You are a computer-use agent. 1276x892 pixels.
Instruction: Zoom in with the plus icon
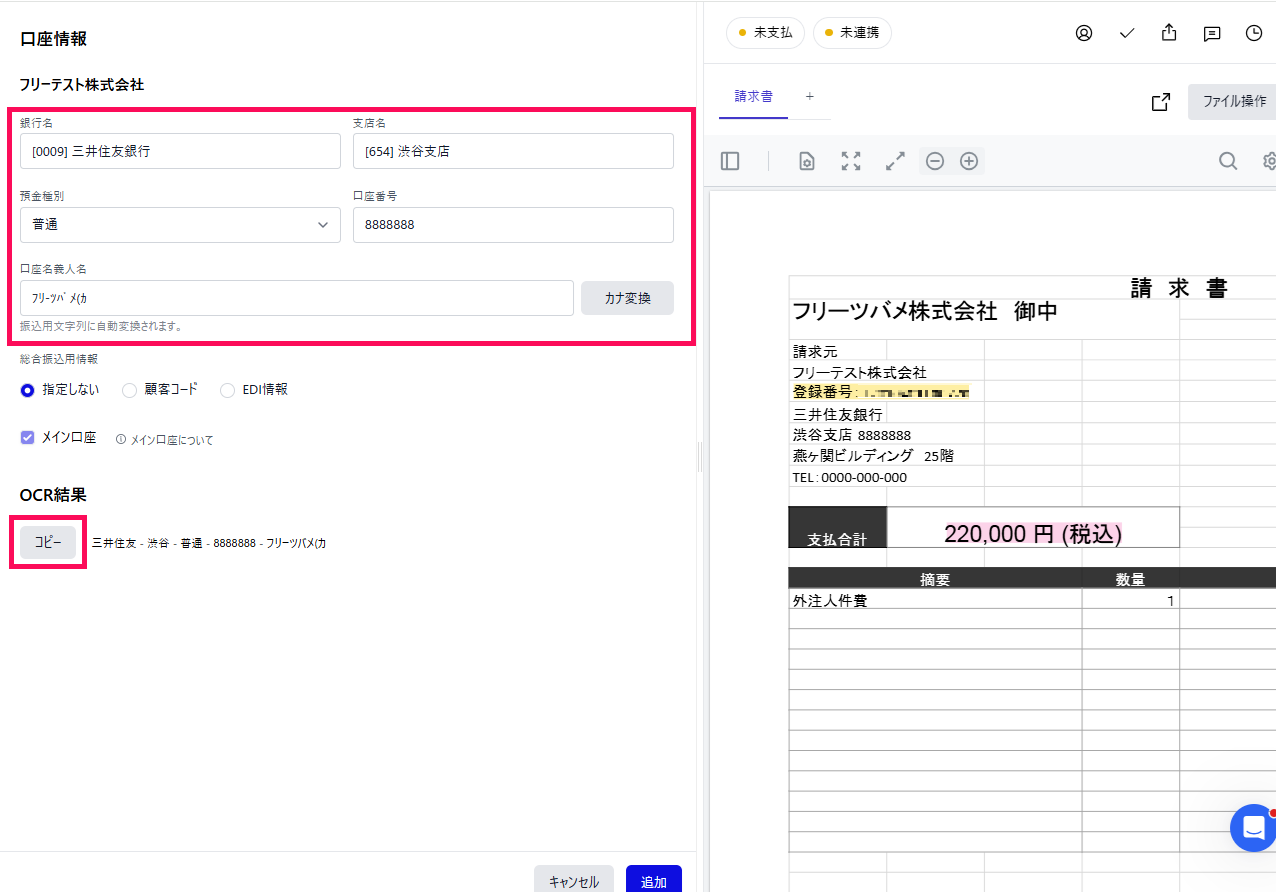(x=969, y=161)
